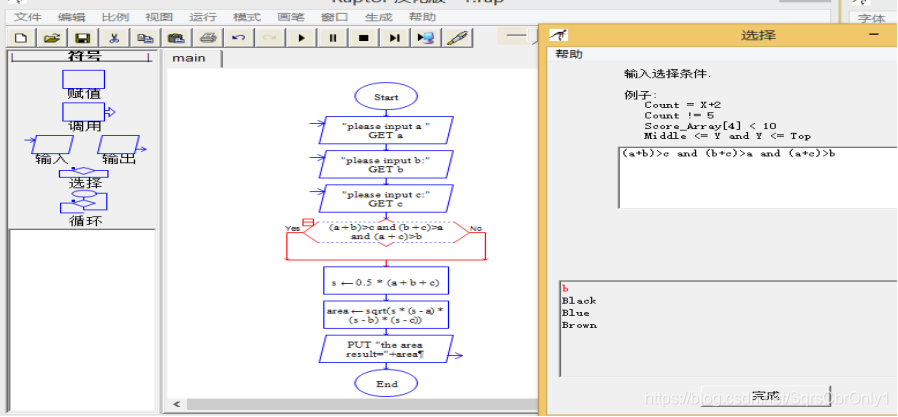Click the Start oval in flowchart
The image size is (898, 417).
click(x=386, y=97)
